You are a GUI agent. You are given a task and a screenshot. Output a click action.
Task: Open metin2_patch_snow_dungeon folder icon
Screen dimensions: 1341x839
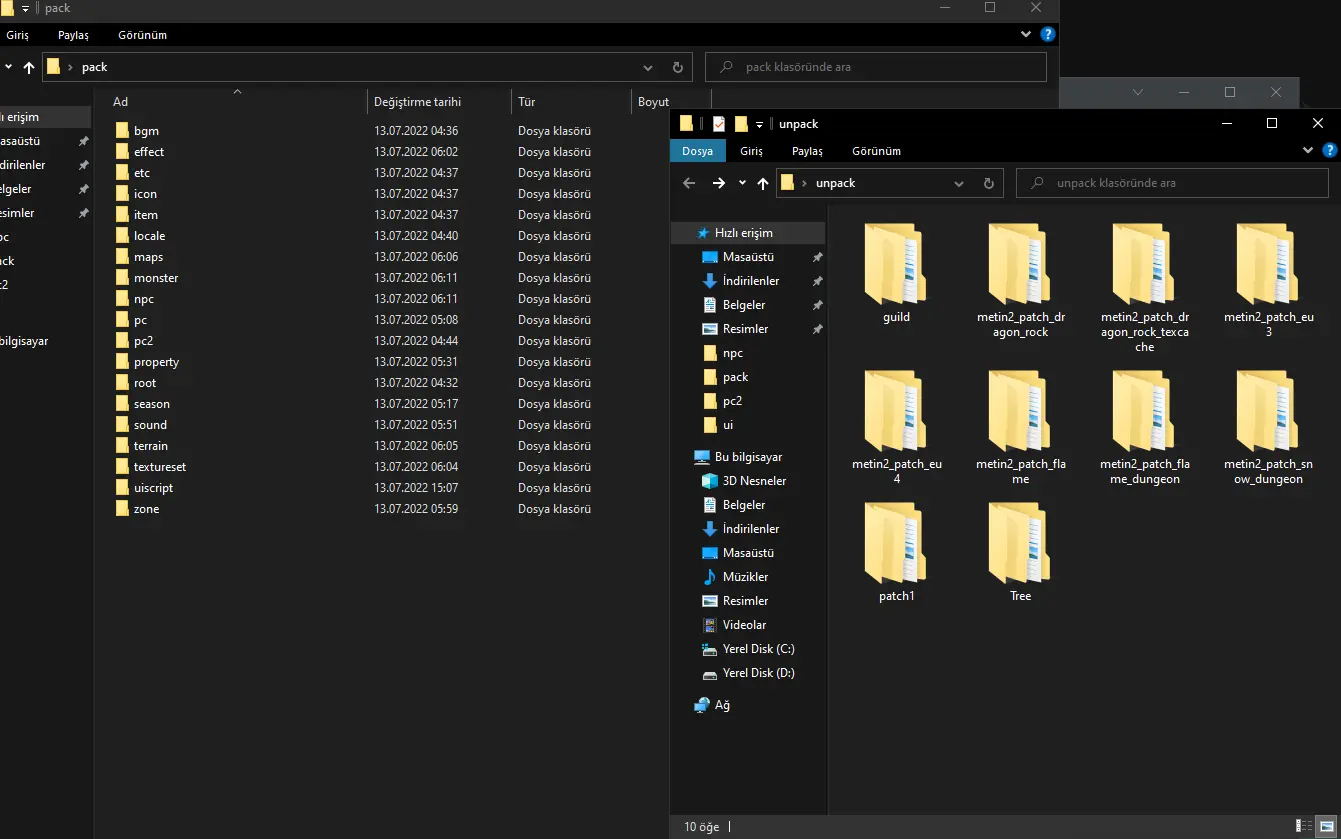[1268, 412]
